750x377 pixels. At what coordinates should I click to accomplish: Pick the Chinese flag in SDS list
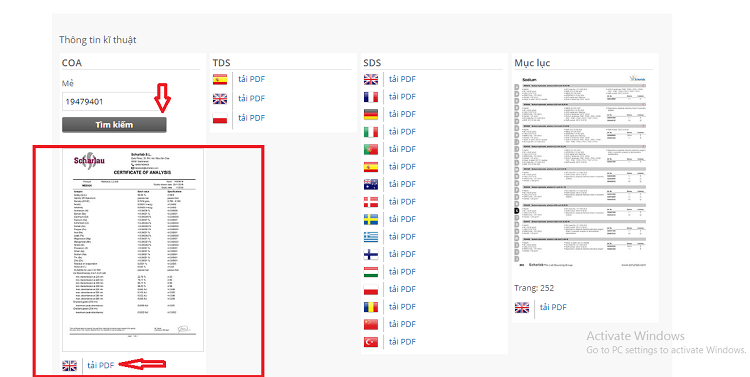point(371,324)
